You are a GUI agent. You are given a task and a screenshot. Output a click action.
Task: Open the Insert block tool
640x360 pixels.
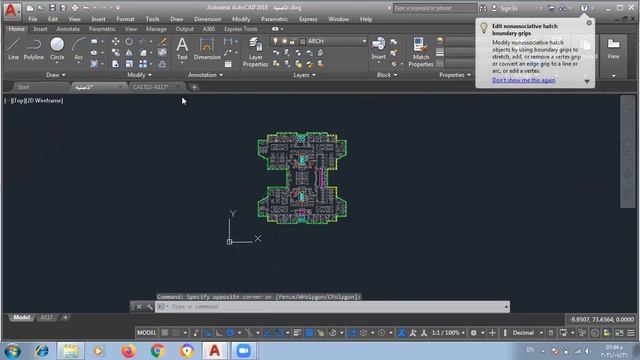[378, 49]
